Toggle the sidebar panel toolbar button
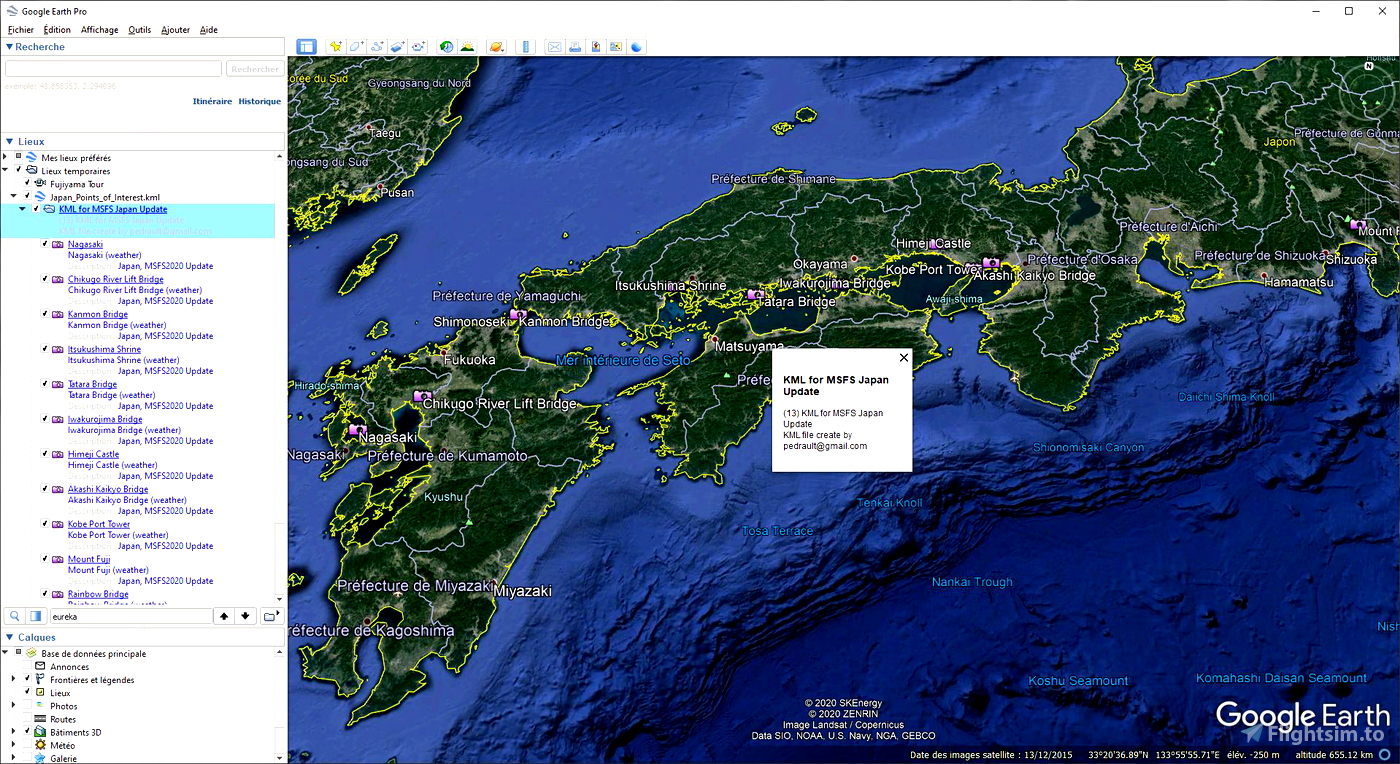1400x764 pixels. pos(307,47)
